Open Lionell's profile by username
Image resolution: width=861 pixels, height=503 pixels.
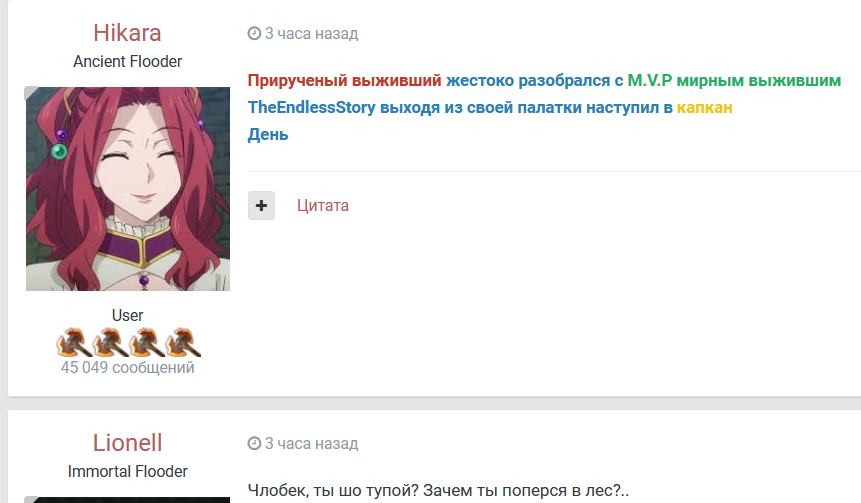(x=127, y=443)
